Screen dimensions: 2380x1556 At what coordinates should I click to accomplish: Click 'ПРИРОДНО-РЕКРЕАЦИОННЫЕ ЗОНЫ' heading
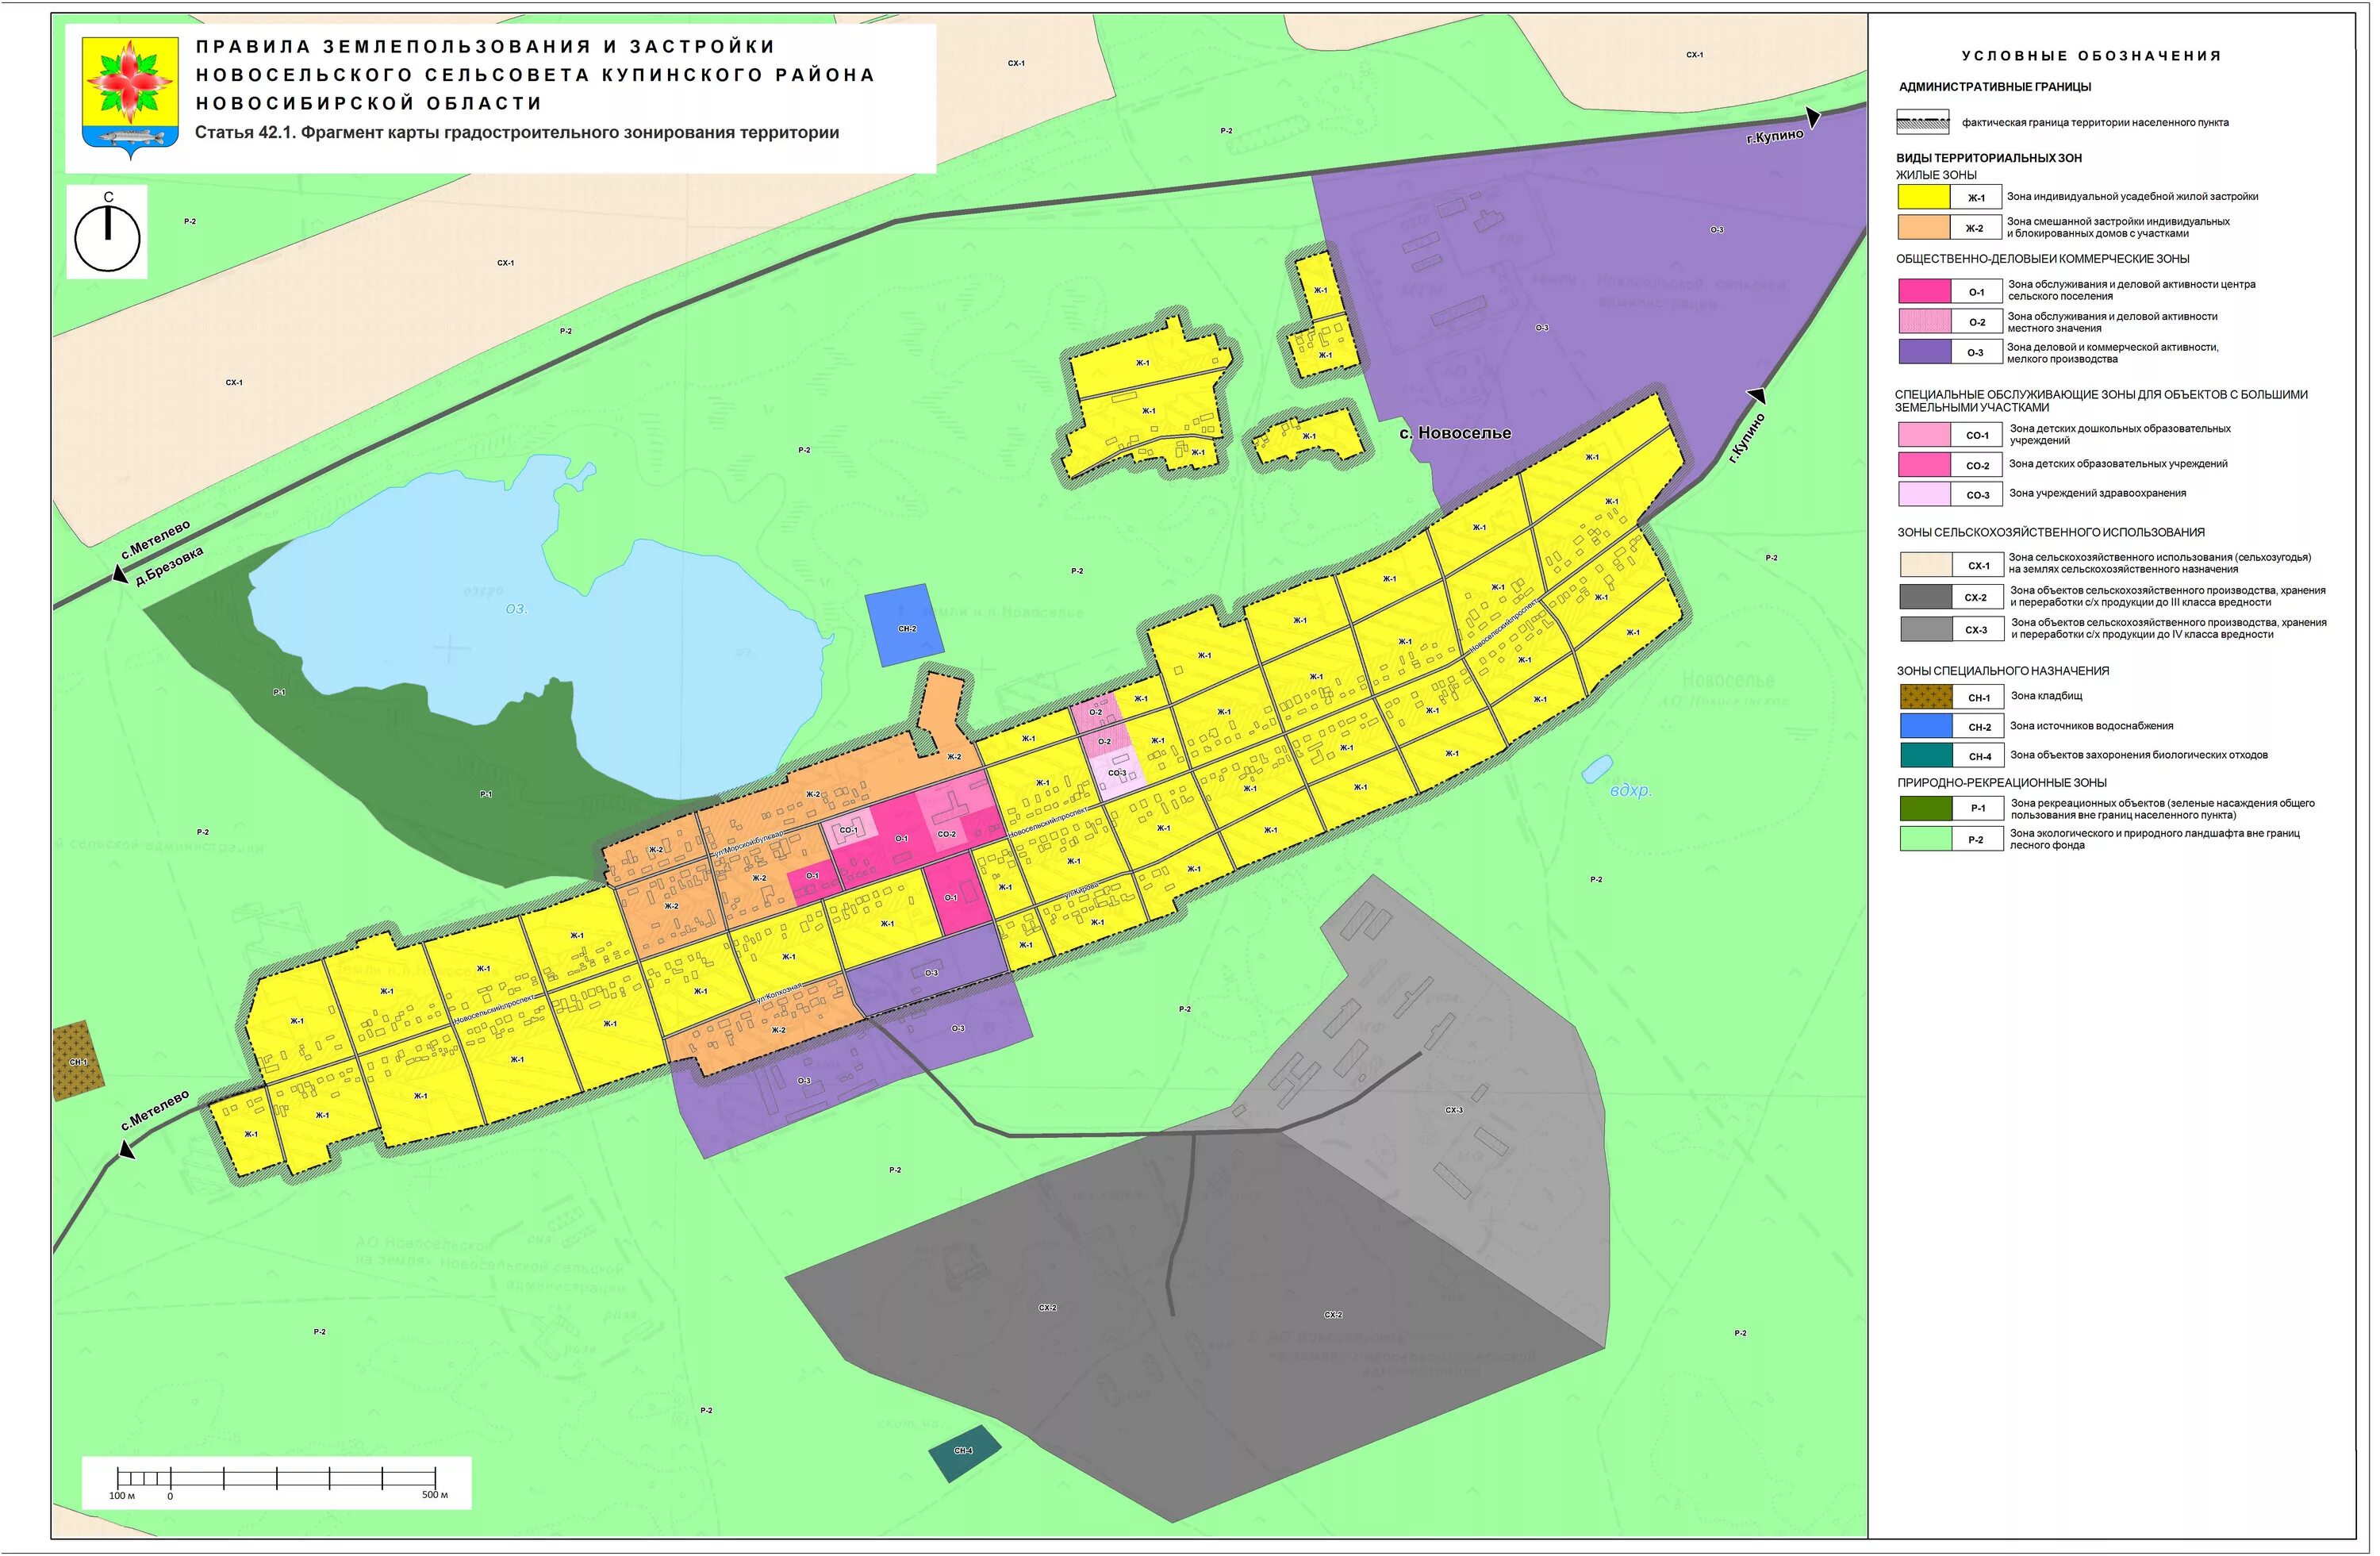pos(2002,783)
